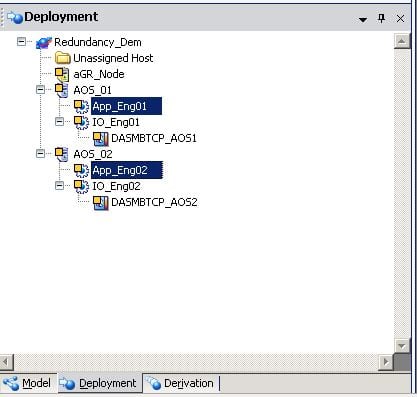Collapse the IO_Eng02 engine node
The height and width of the screenshot is (397, 417).
point(59,186)
